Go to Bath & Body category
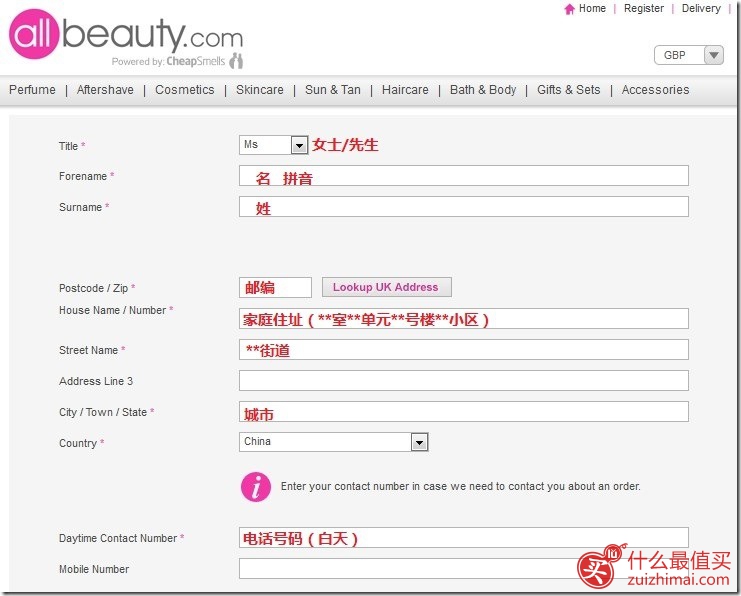741x596 pixels. coord(483,90)
